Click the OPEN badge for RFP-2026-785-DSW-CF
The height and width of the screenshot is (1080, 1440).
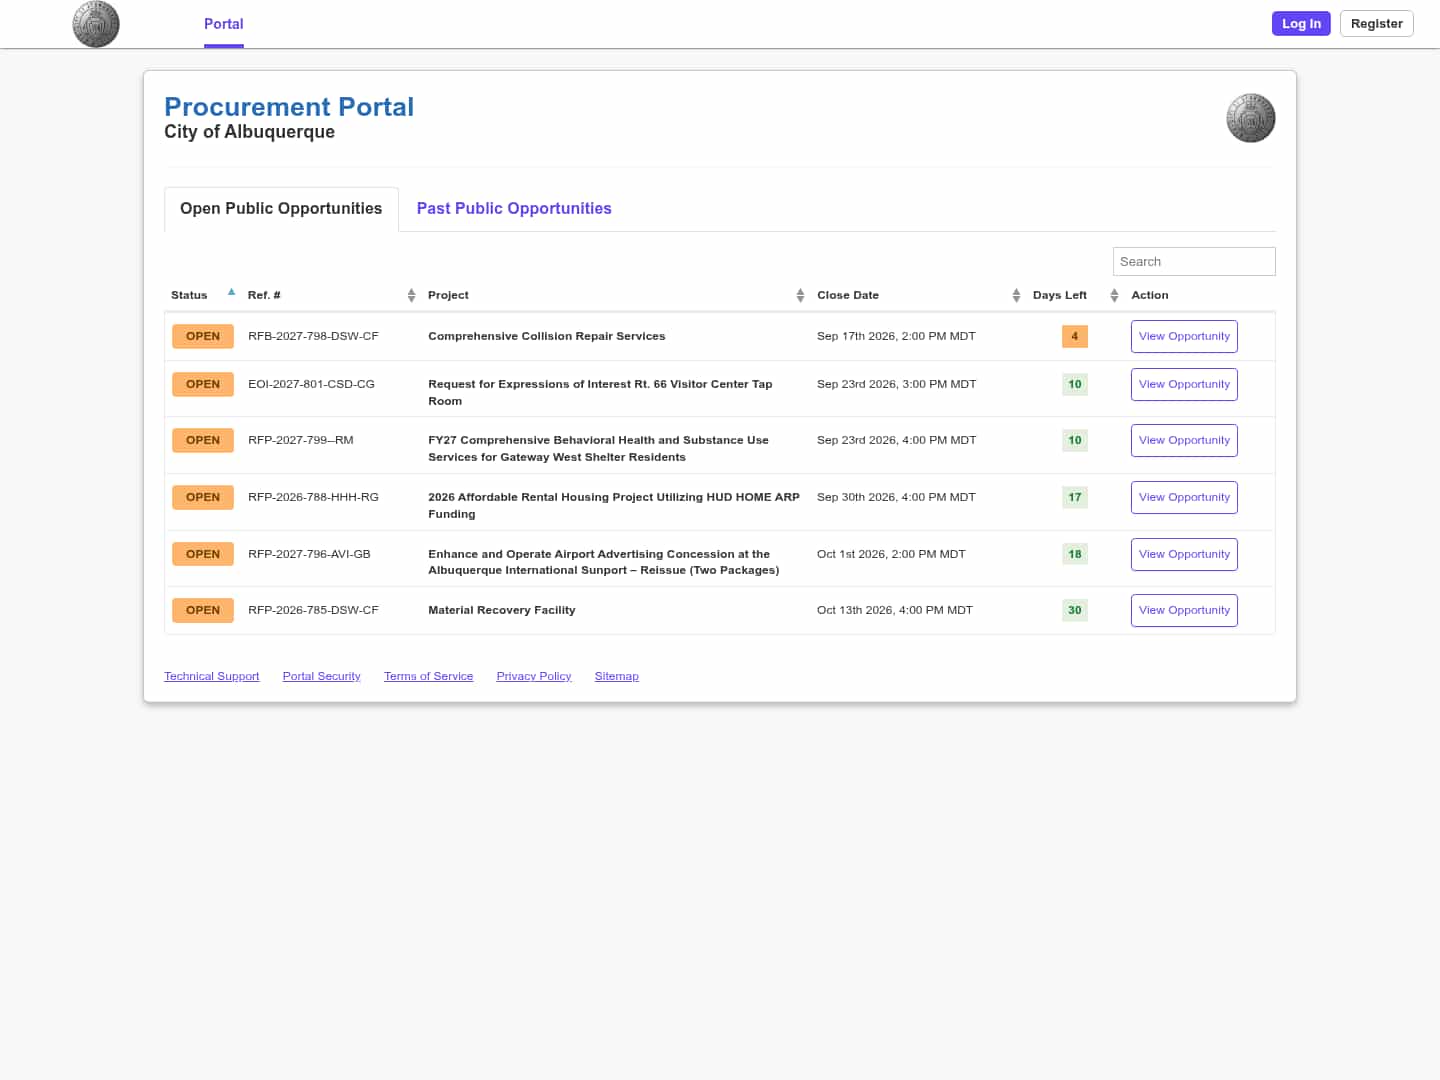[x=203, y=610]
